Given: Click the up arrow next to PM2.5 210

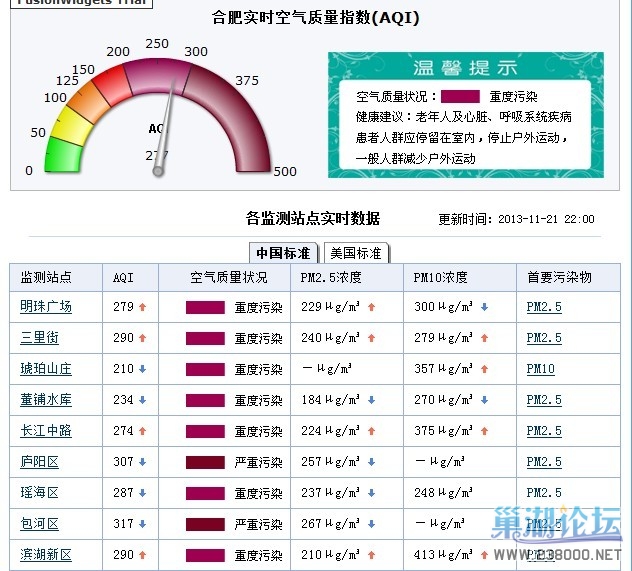Looking at the screenshot, I should pyautogui.click(x=372, y=555).
